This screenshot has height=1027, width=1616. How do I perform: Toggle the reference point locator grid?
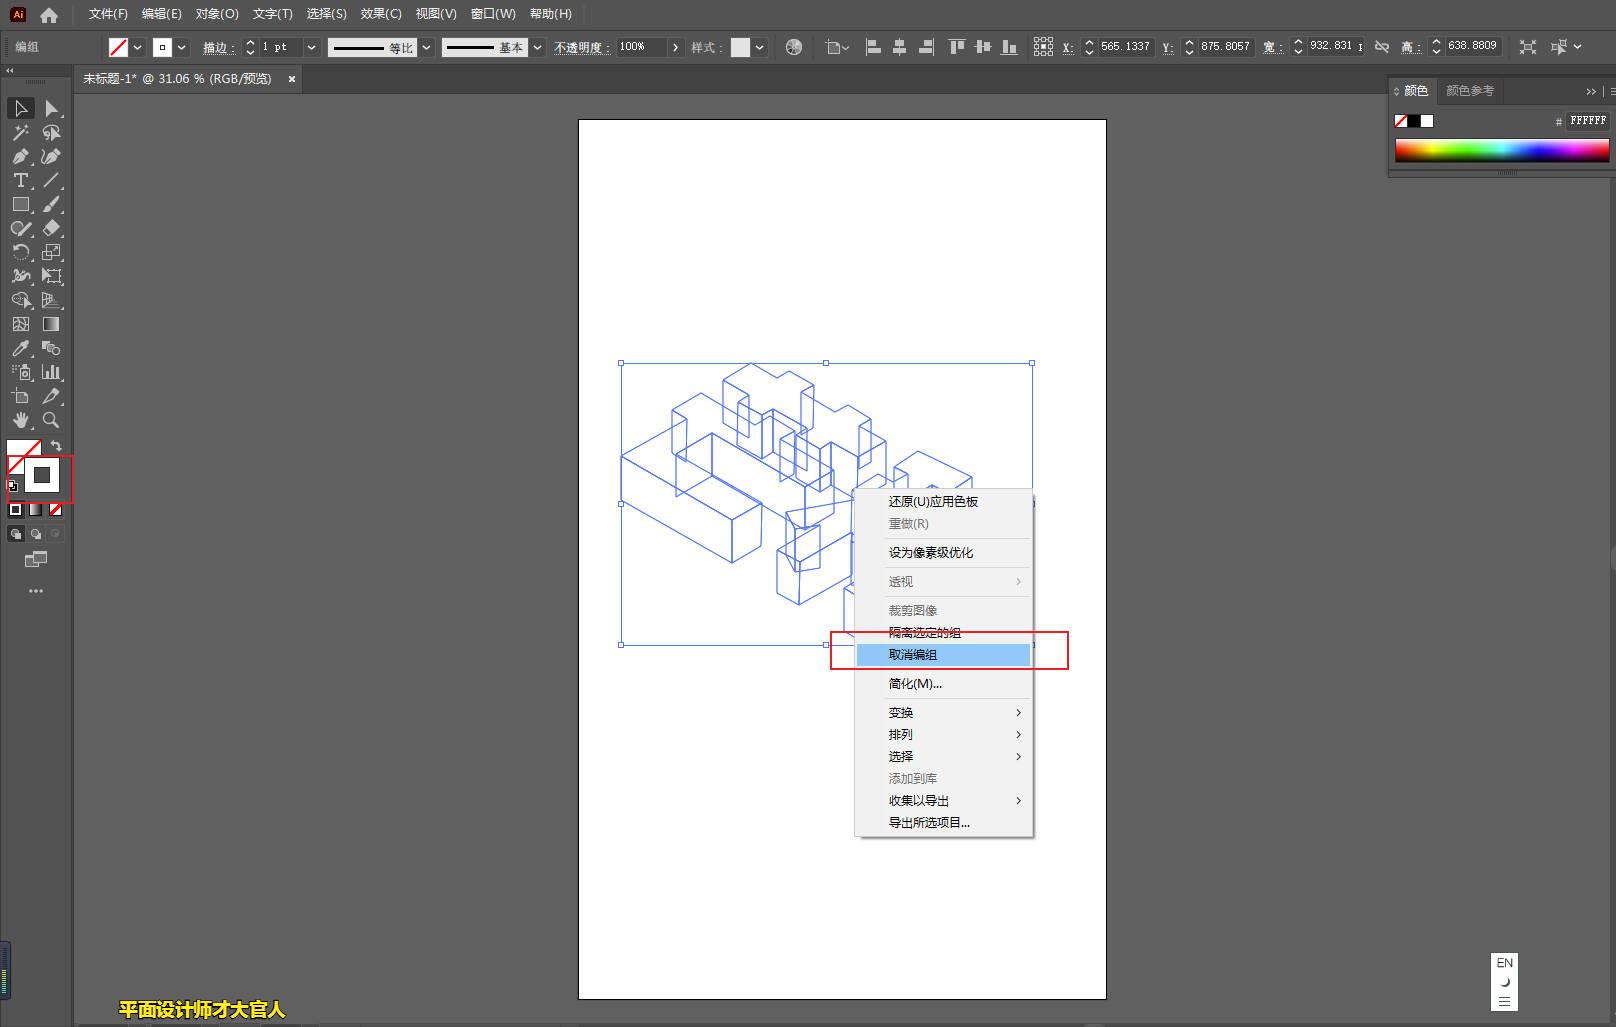1043,47
